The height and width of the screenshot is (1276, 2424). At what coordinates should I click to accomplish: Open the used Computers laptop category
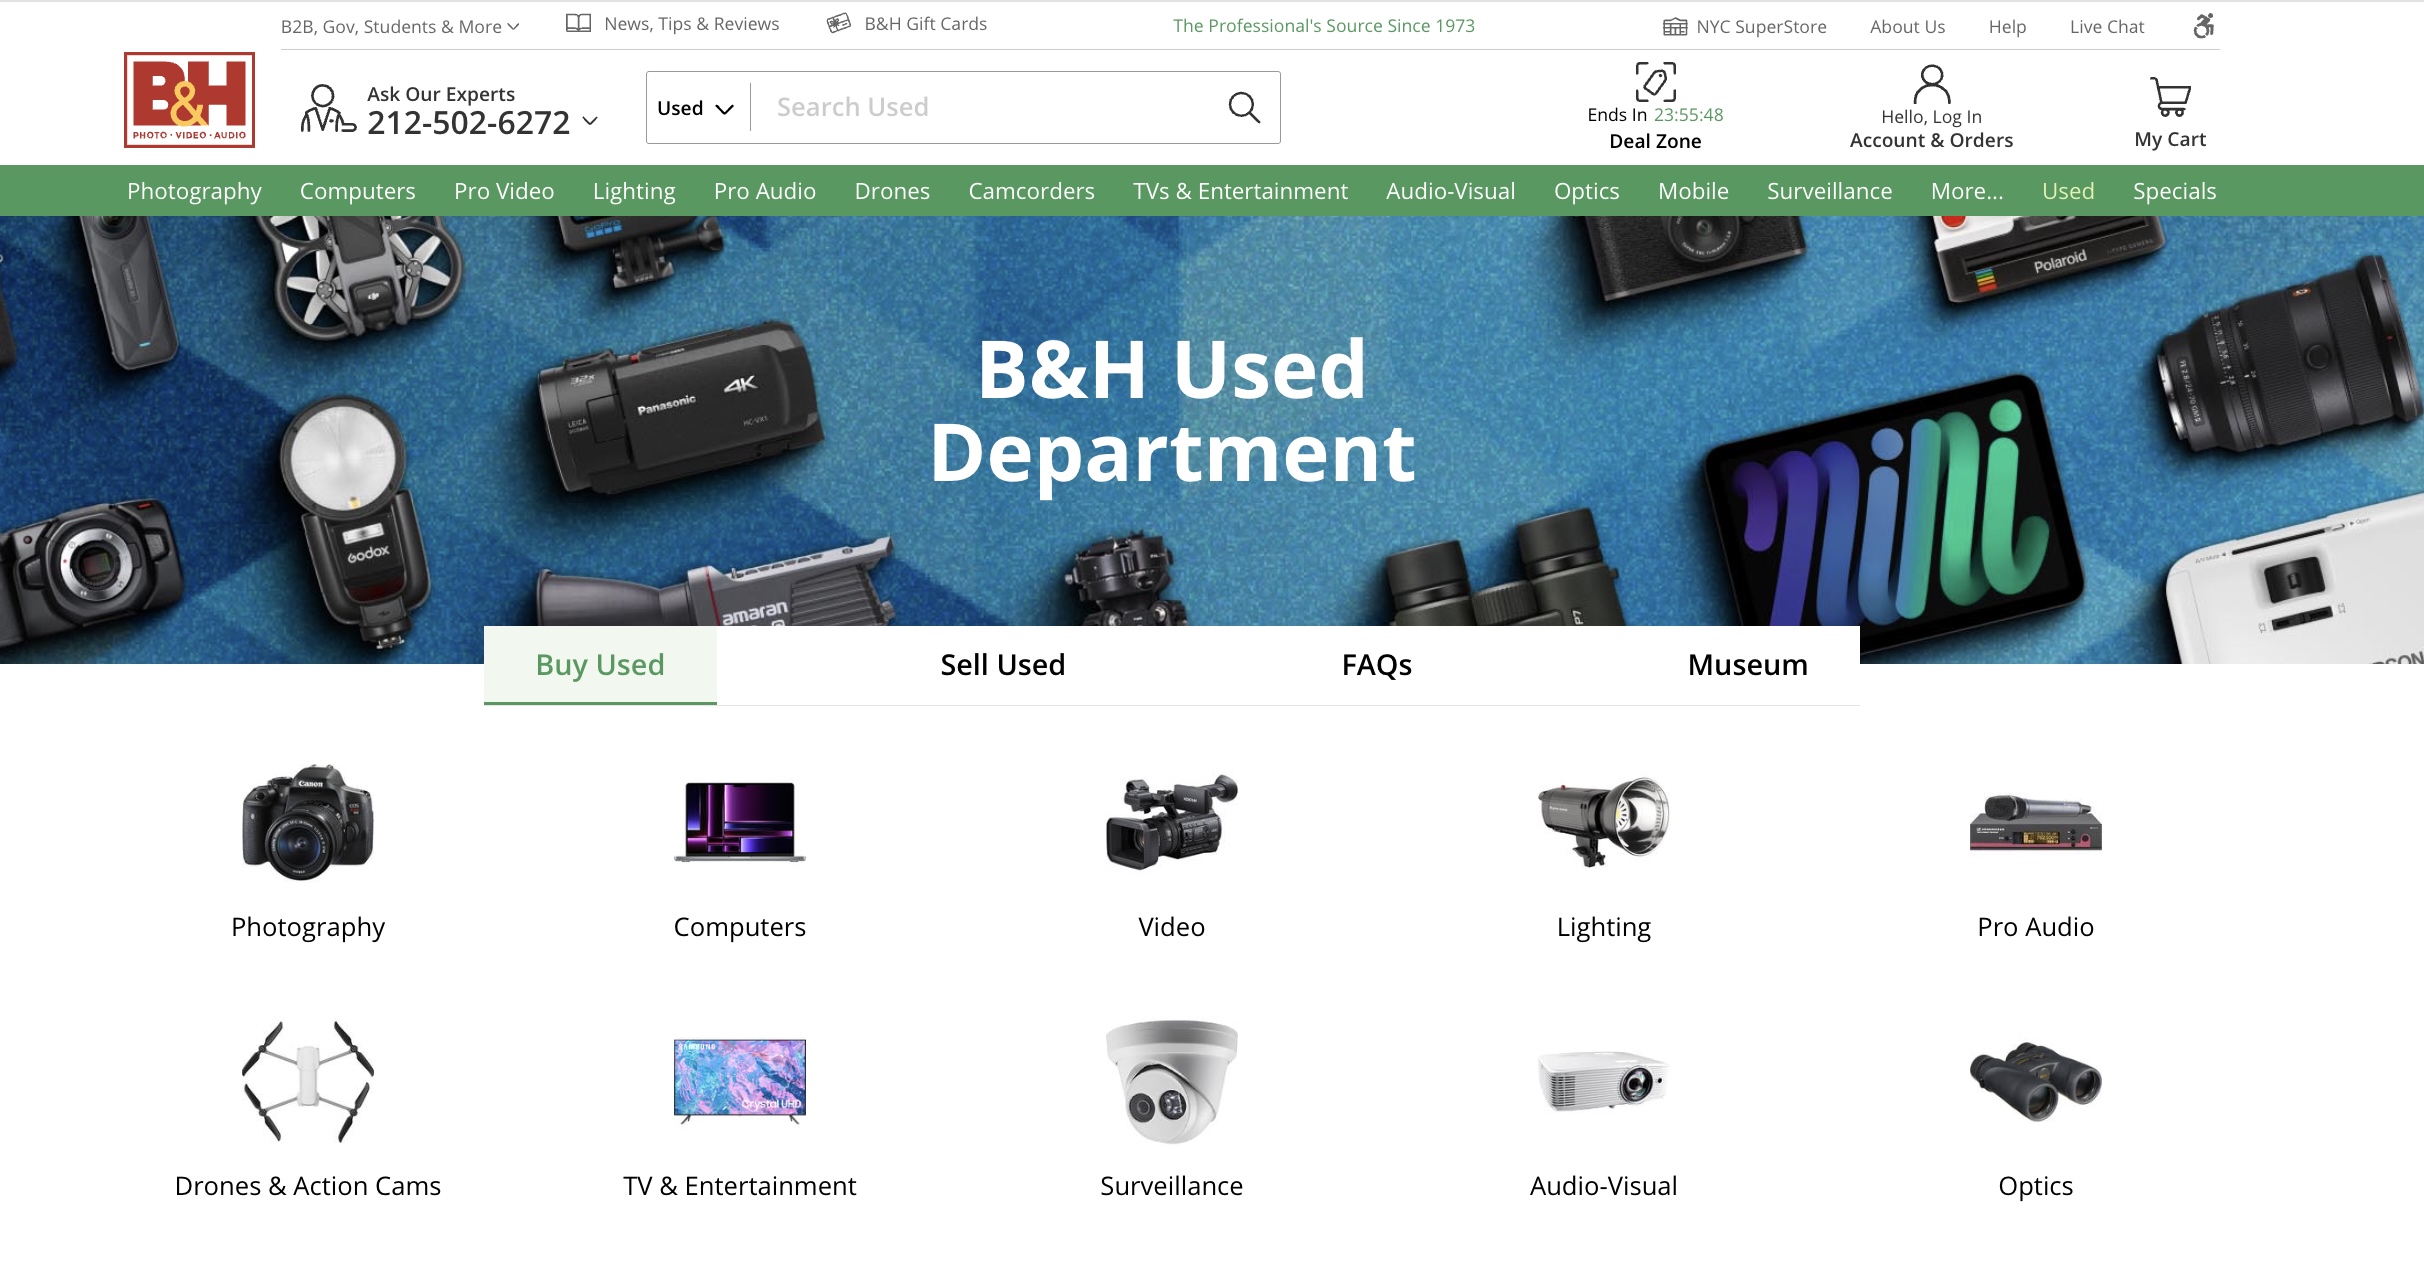pos(740,822)
